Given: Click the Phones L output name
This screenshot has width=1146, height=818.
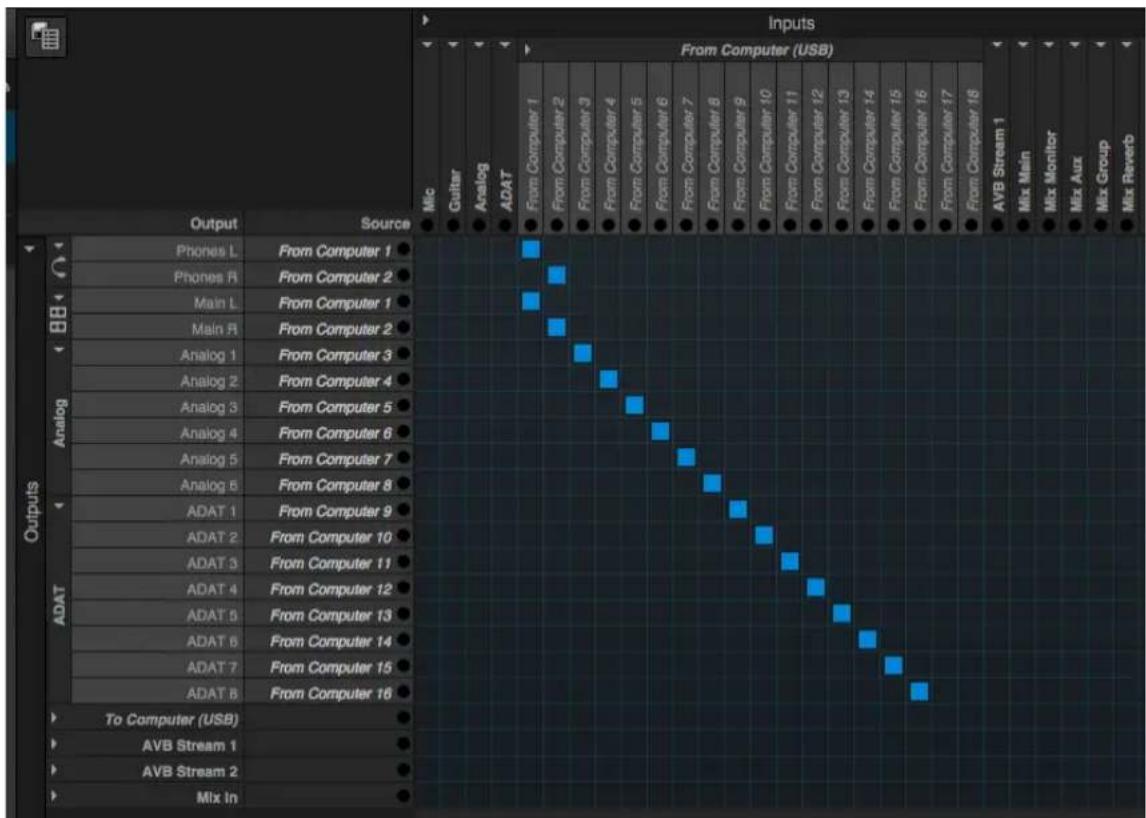Looking at the screenshot, I should click(207, 251).
